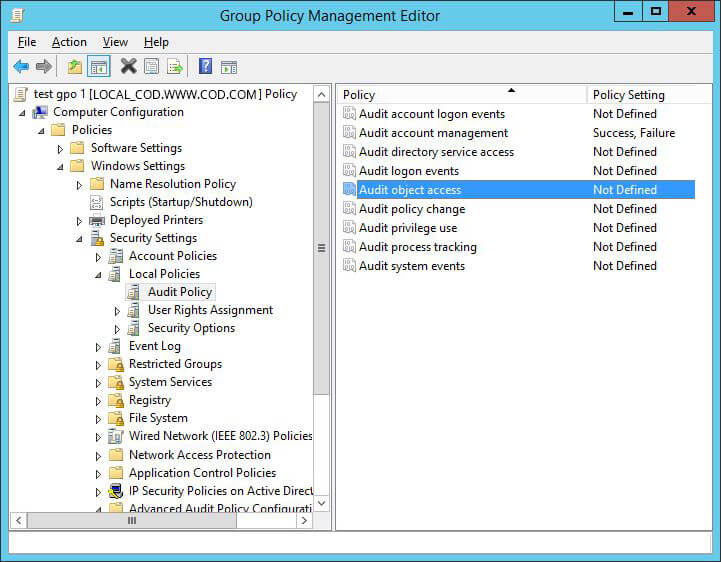Click the Audit system events row icon
Image resolution: width=721 pixels, height=562 pixels.
tap(349, 266)
